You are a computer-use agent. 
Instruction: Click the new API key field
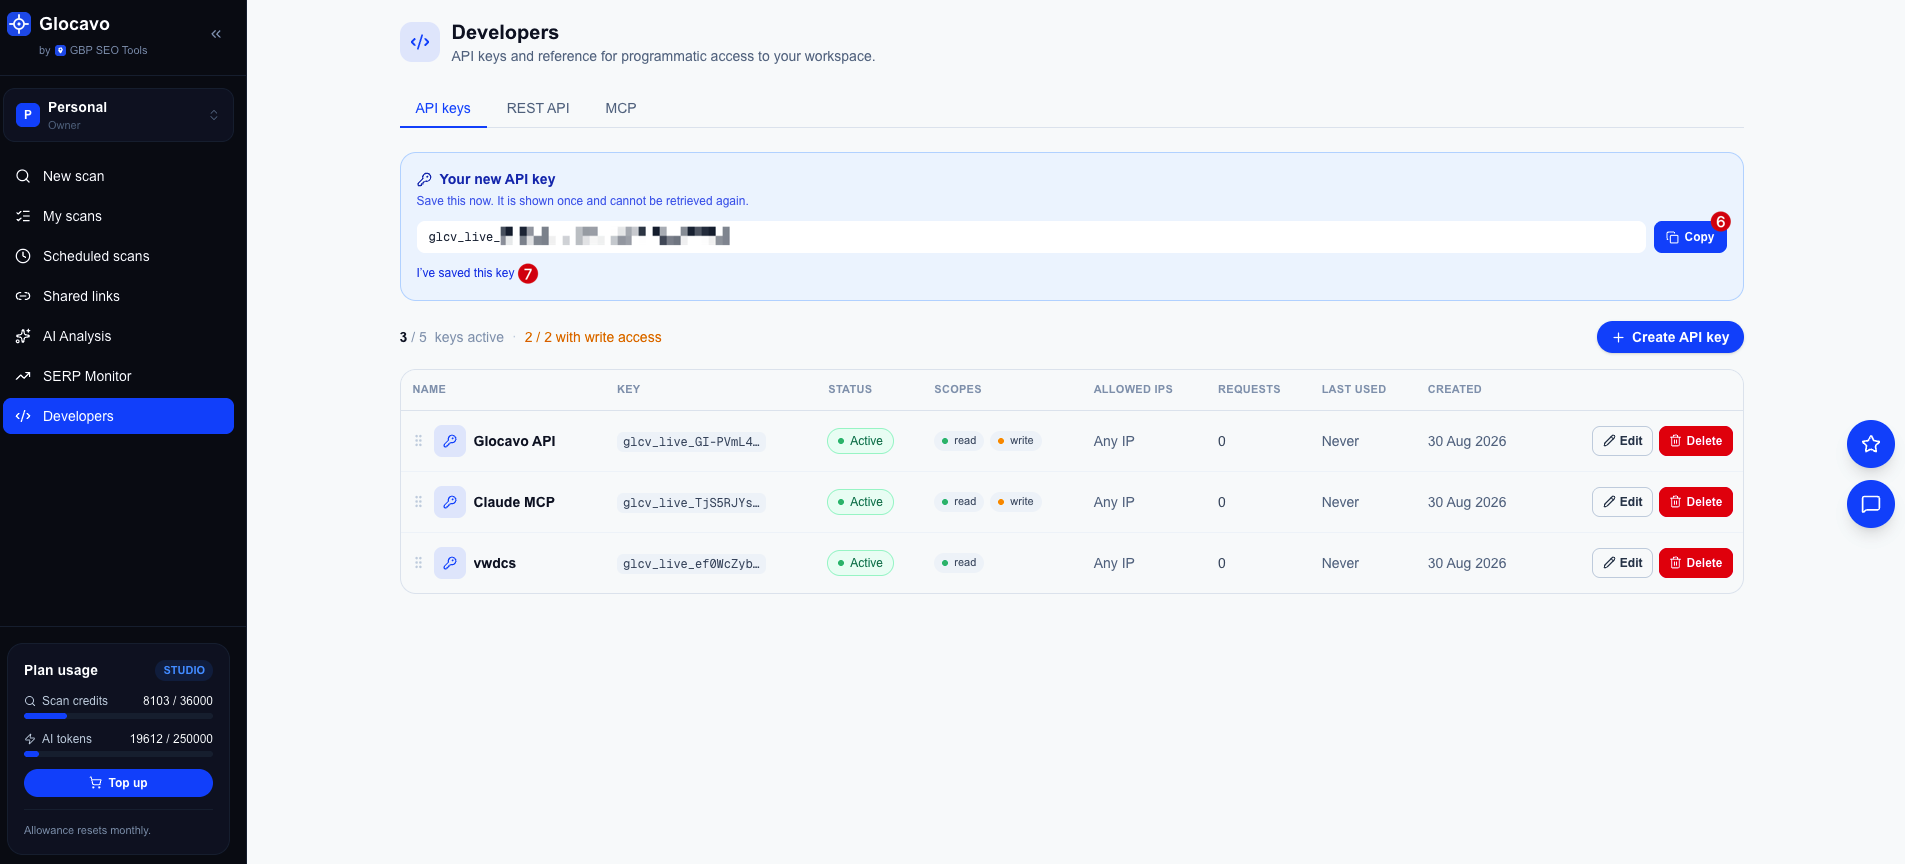click(1031, 237)
